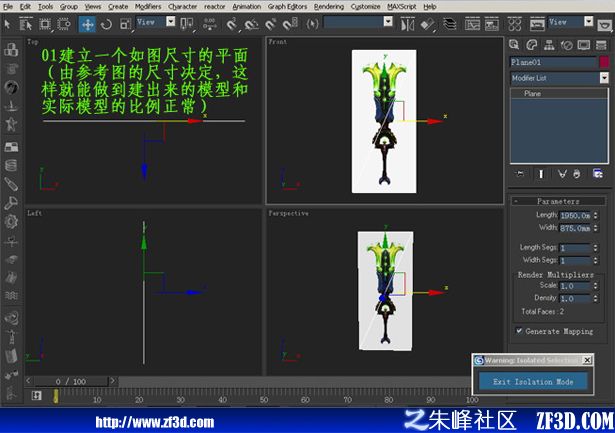The height and width of the screenshot is (433, 615).
Task: Toggle Show End Result button
Action: (541, 174)
